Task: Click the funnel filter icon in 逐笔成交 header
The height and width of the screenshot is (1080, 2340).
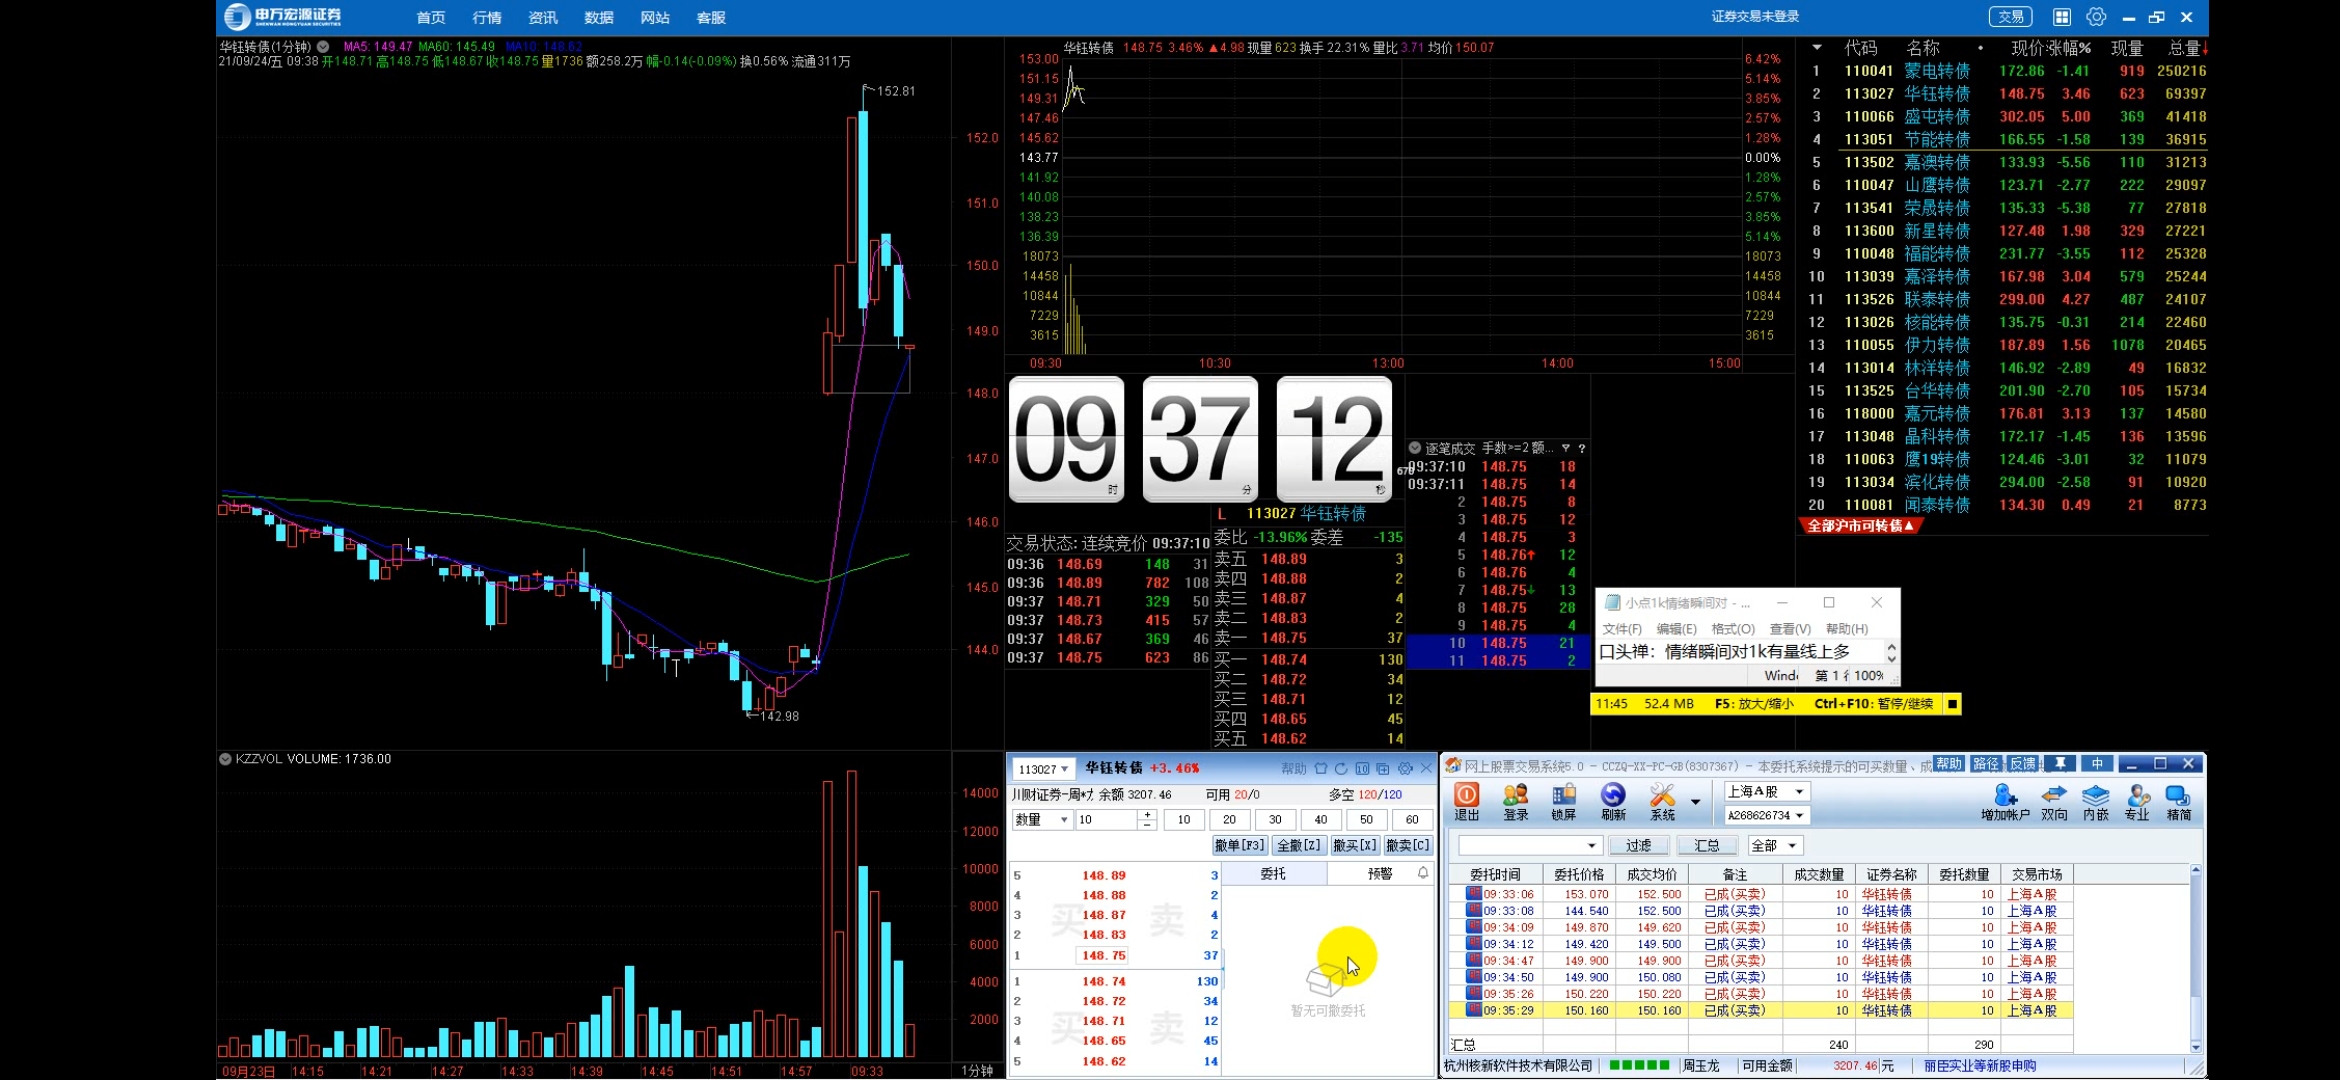Action: [1566, 449]
